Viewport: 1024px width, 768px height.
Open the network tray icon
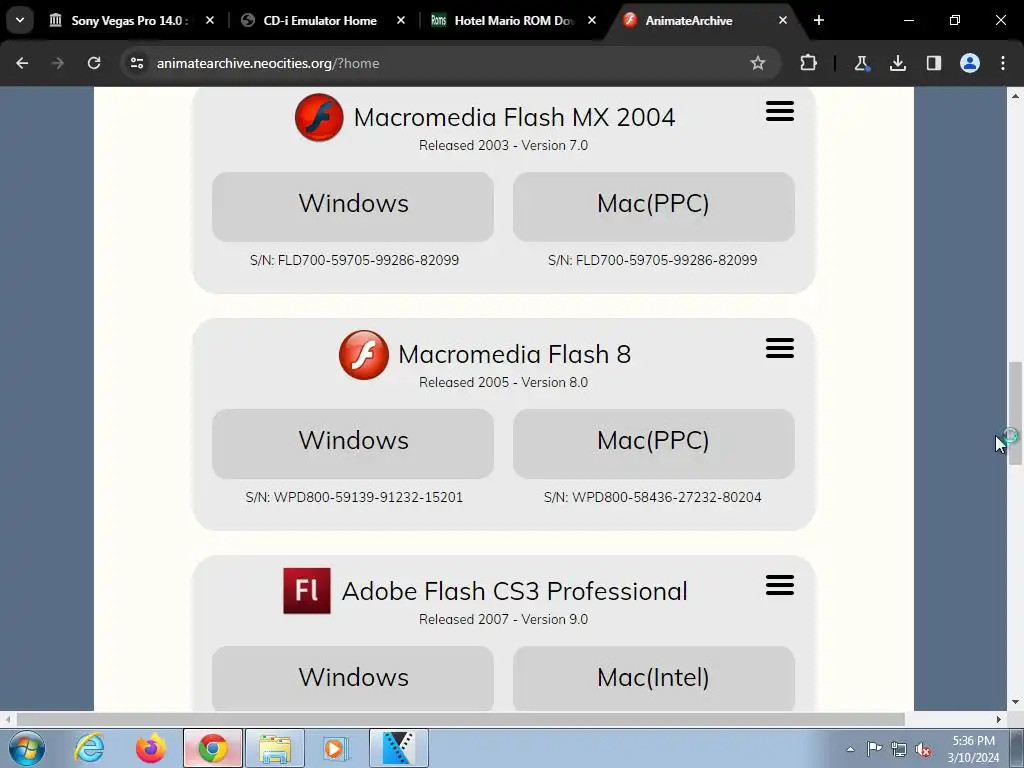pyautogui.click(x=899, y=749)
